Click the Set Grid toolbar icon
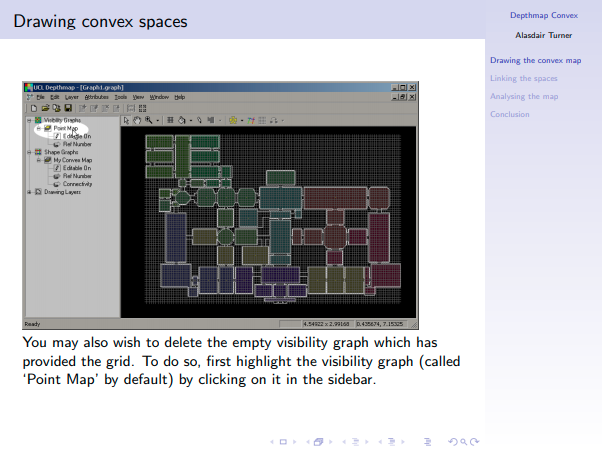 [x=170, y=121]
